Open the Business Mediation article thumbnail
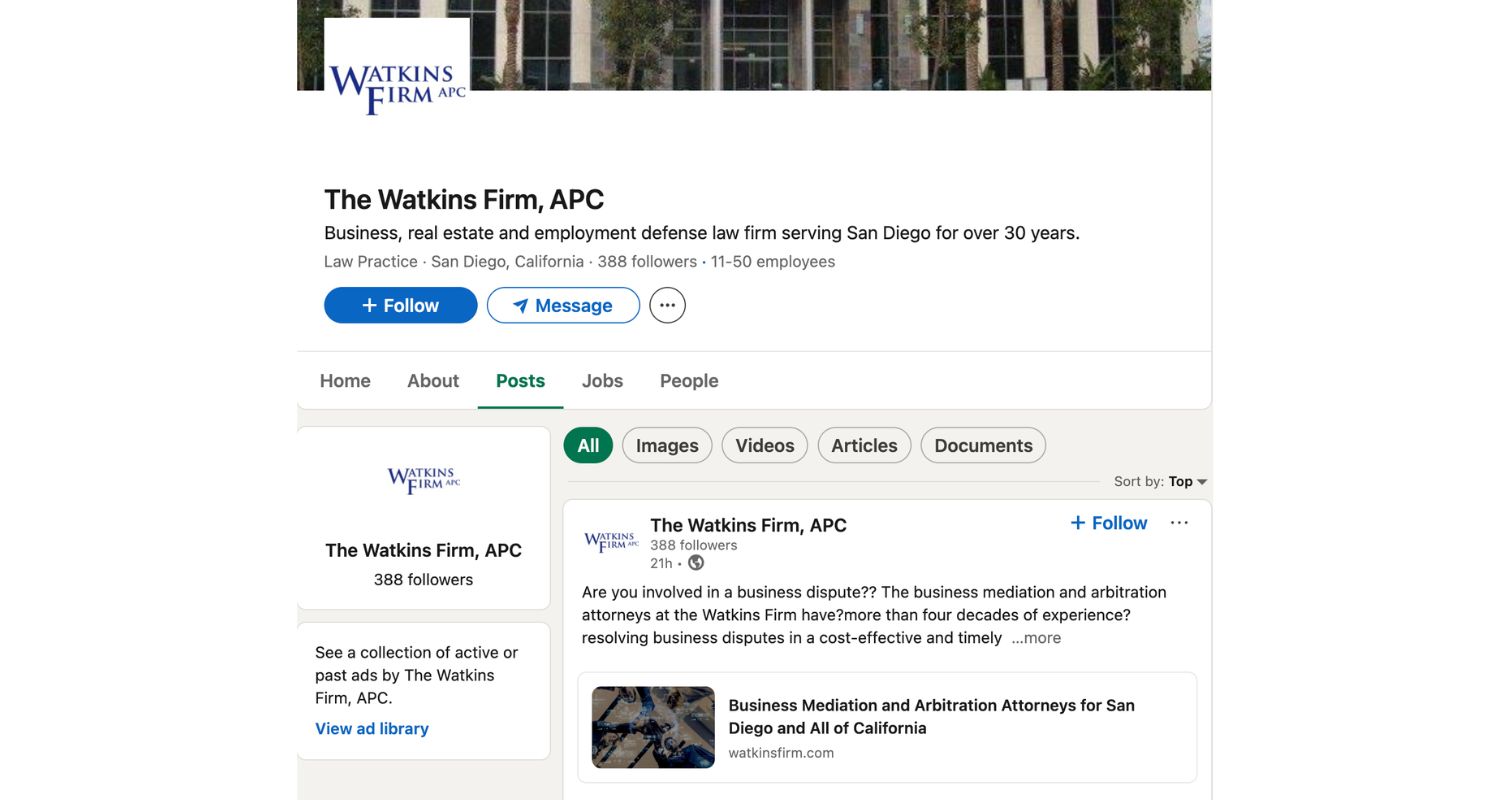The height and width of the screenshot is (800, 1500). [x=652, y=727]
